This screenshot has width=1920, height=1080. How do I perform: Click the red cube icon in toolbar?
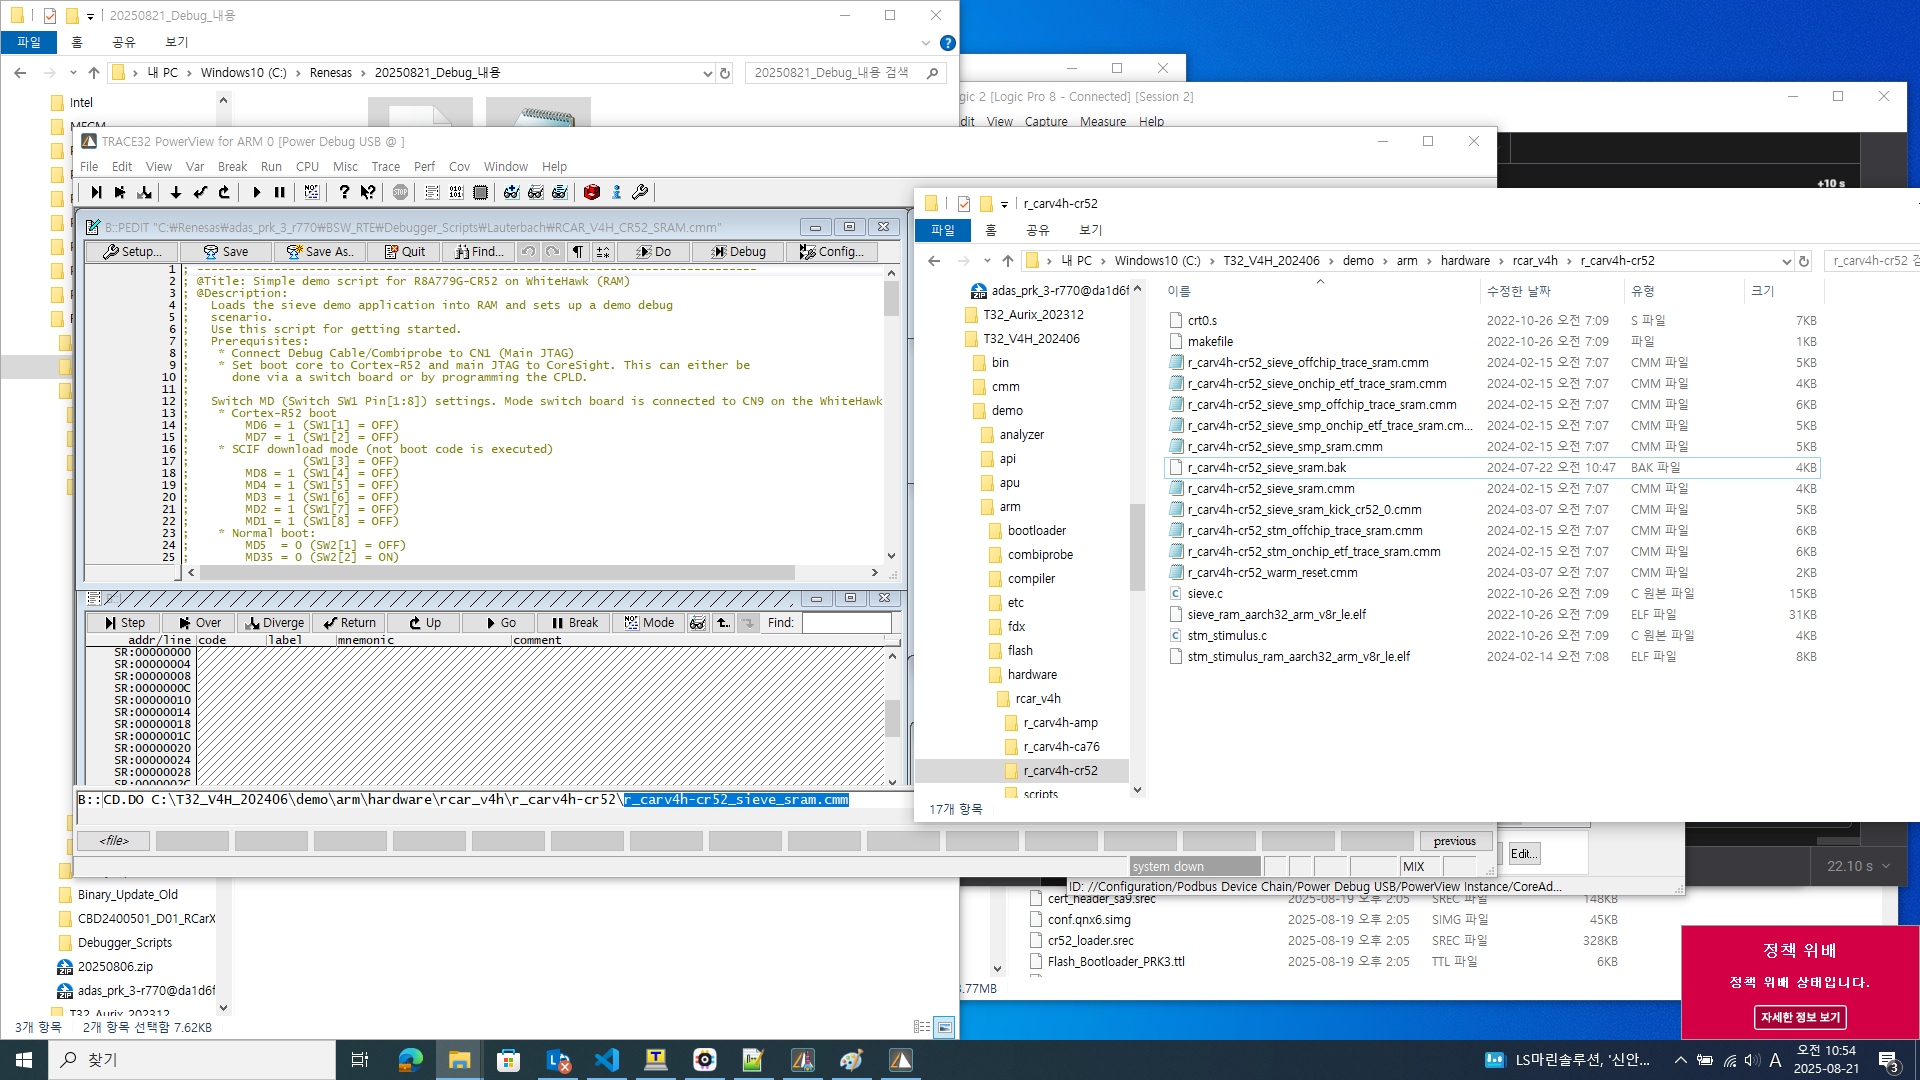[591, 192]
